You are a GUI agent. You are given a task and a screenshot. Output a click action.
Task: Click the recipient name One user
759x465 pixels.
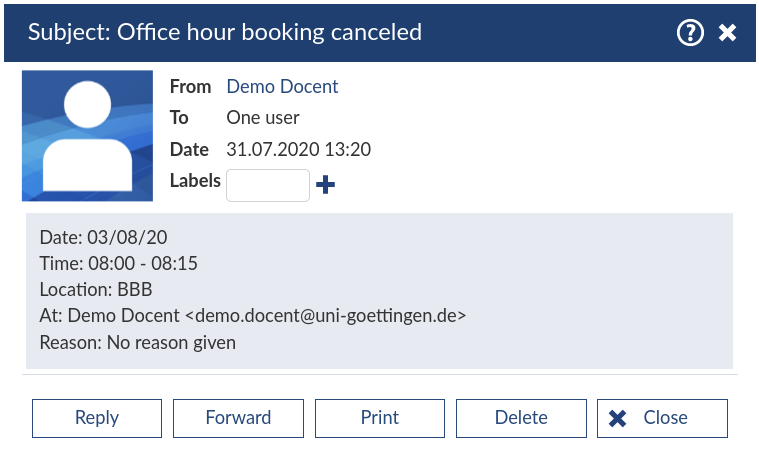point(263,118)
